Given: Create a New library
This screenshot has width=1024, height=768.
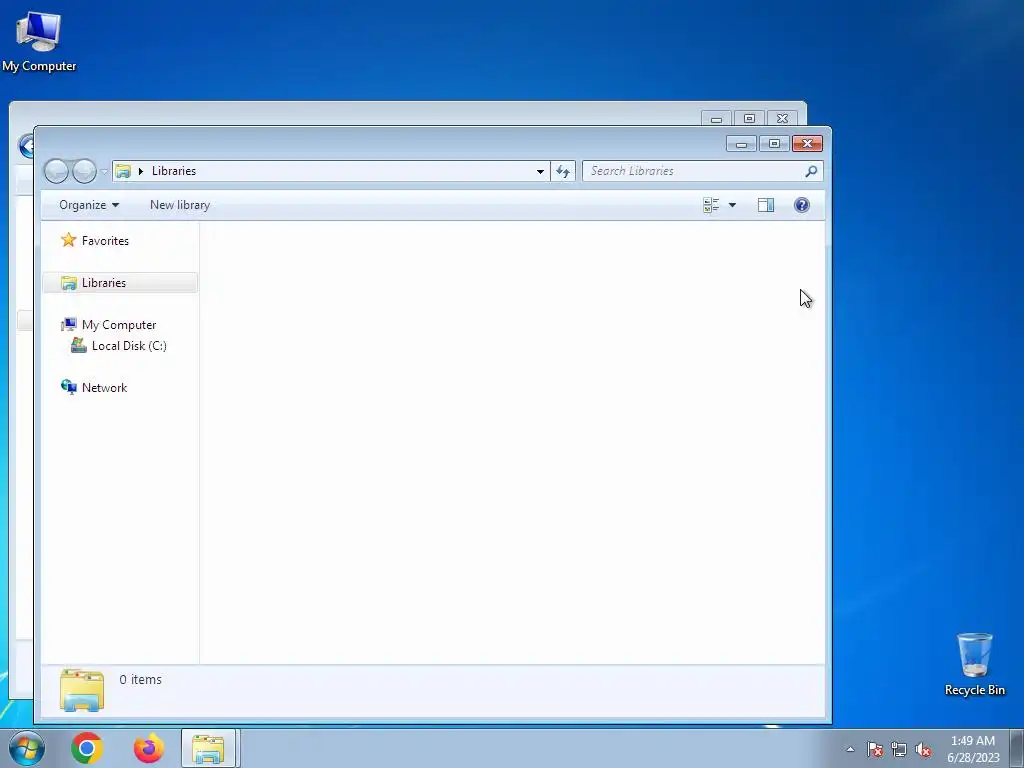Looking at the screenshot, I should [180, 205].
